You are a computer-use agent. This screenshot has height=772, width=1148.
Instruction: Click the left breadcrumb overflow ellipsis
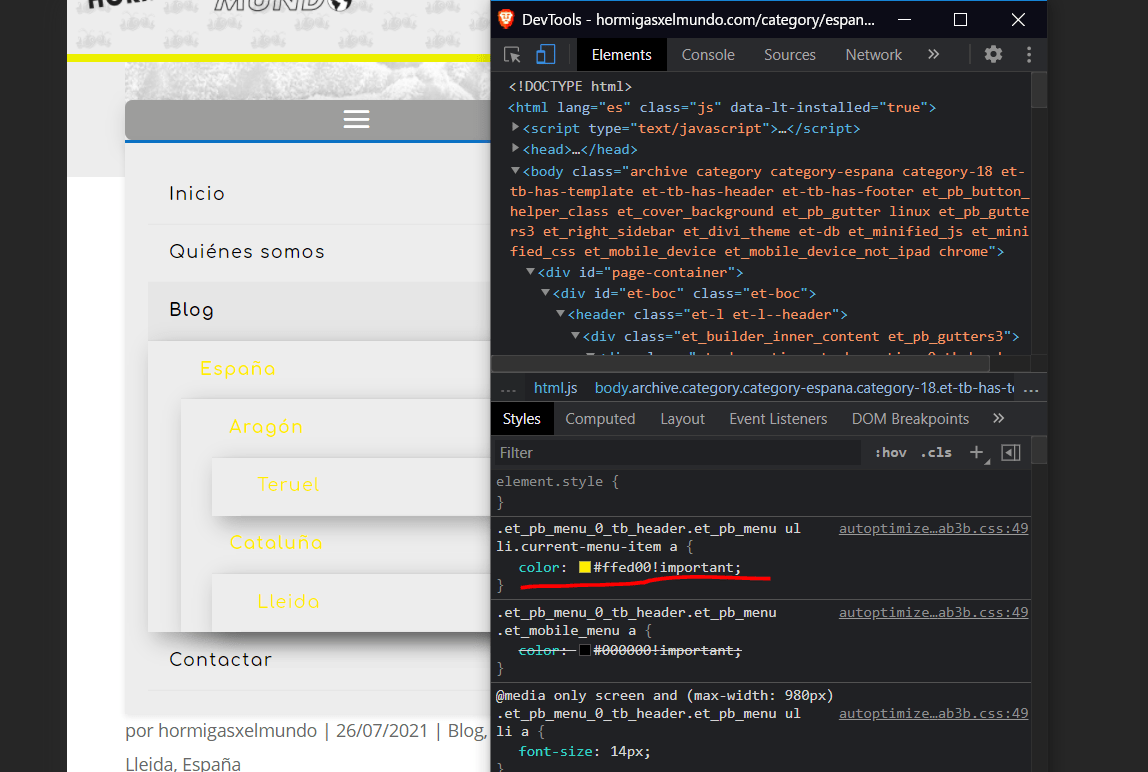click(x=508, y=389)
